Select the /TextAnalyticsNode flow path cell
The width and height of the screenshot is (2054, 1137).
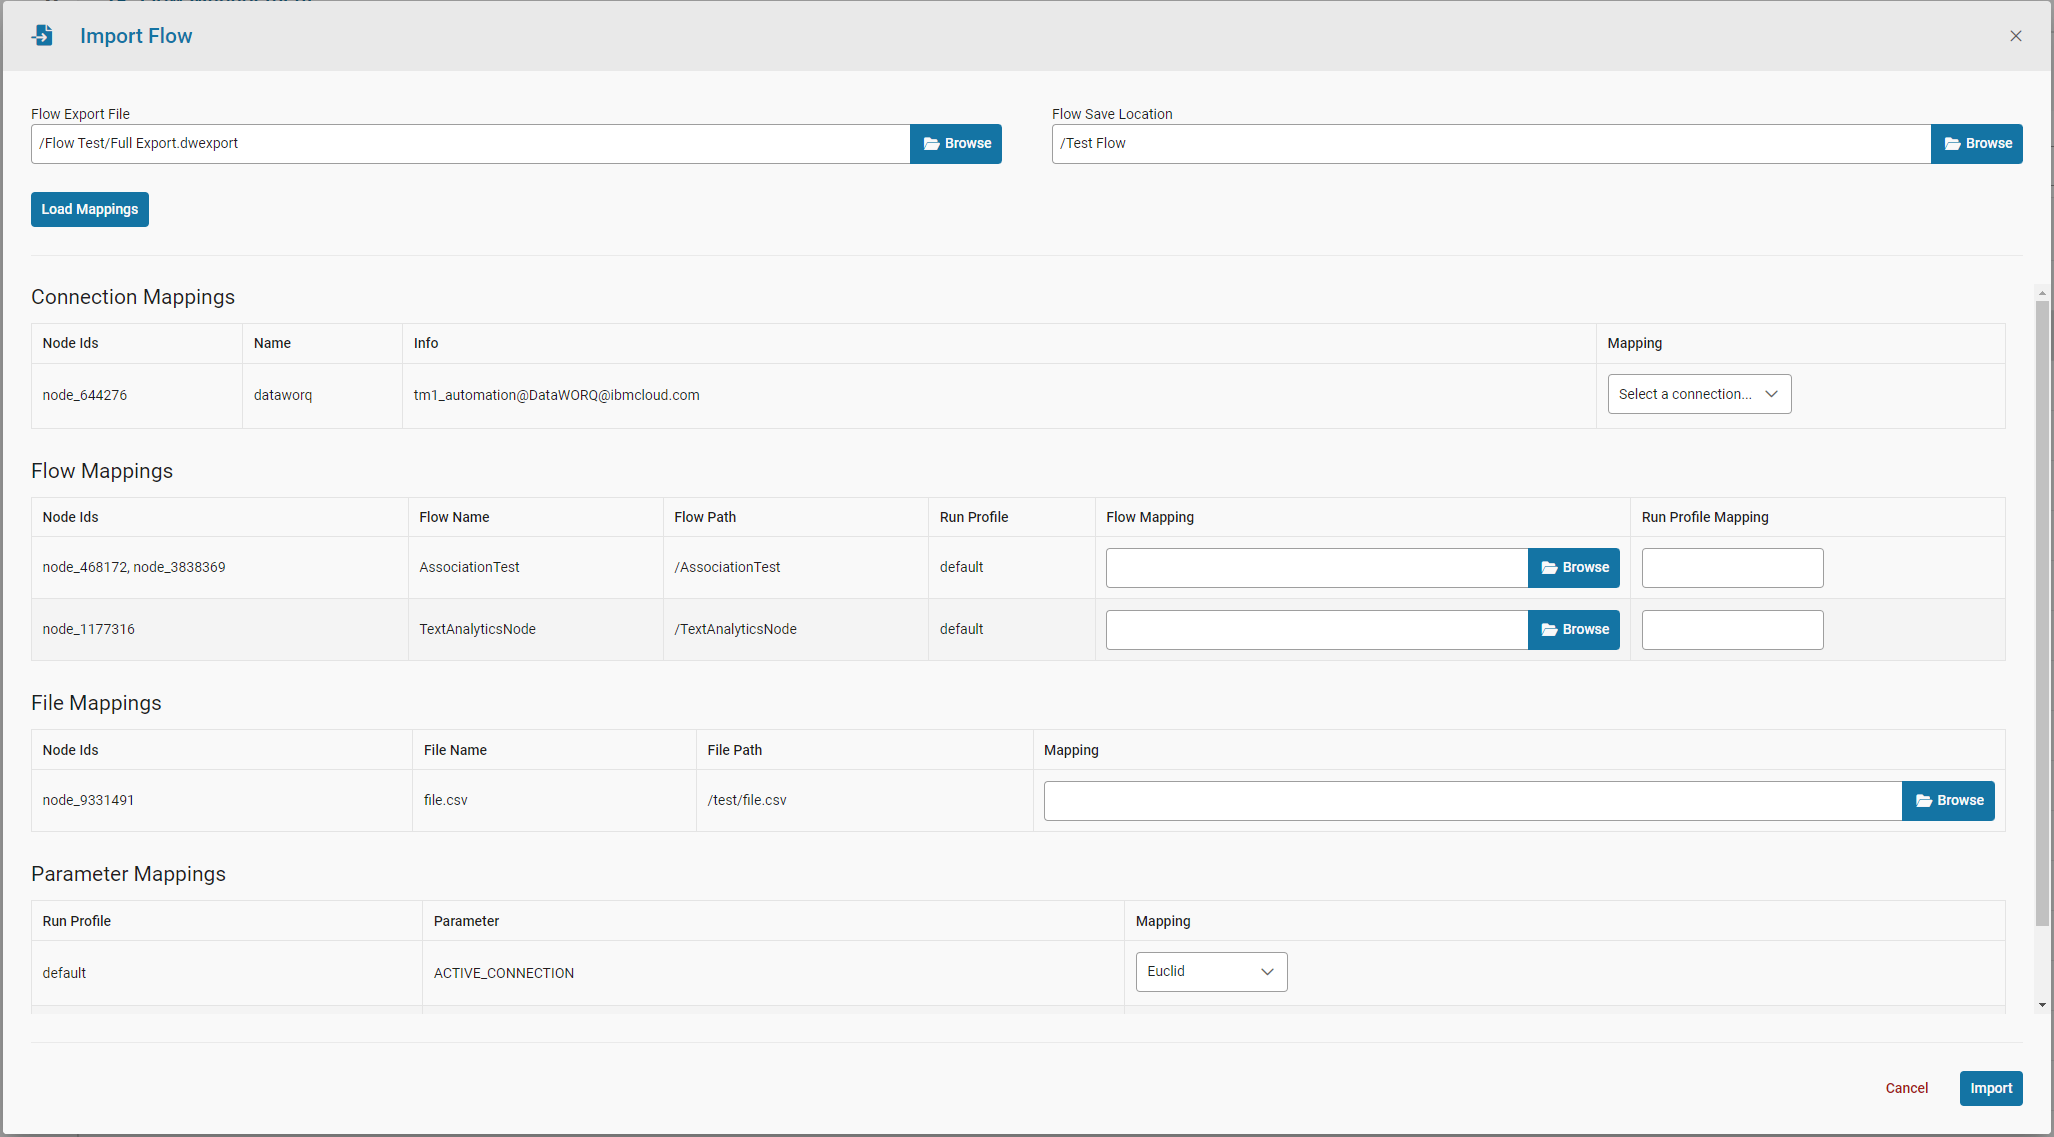coord(796,630)
